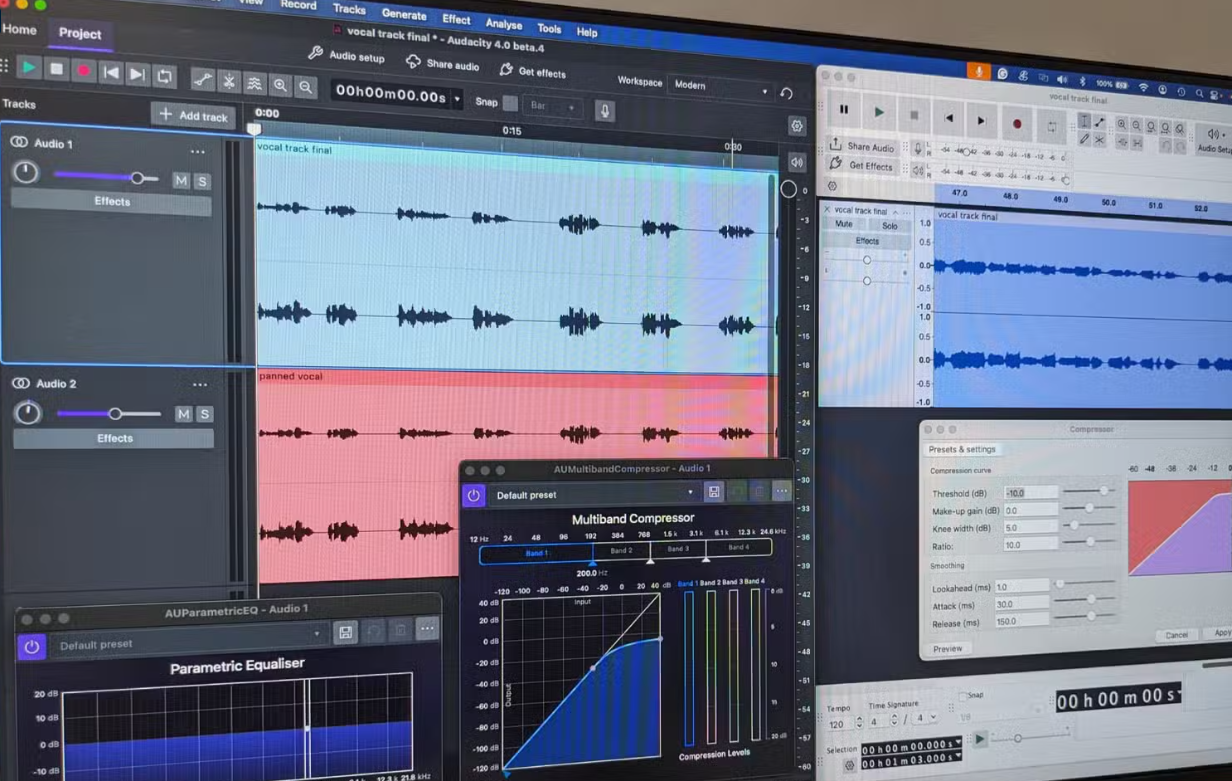Click Audio 1 pan knob

click(25, 173)
